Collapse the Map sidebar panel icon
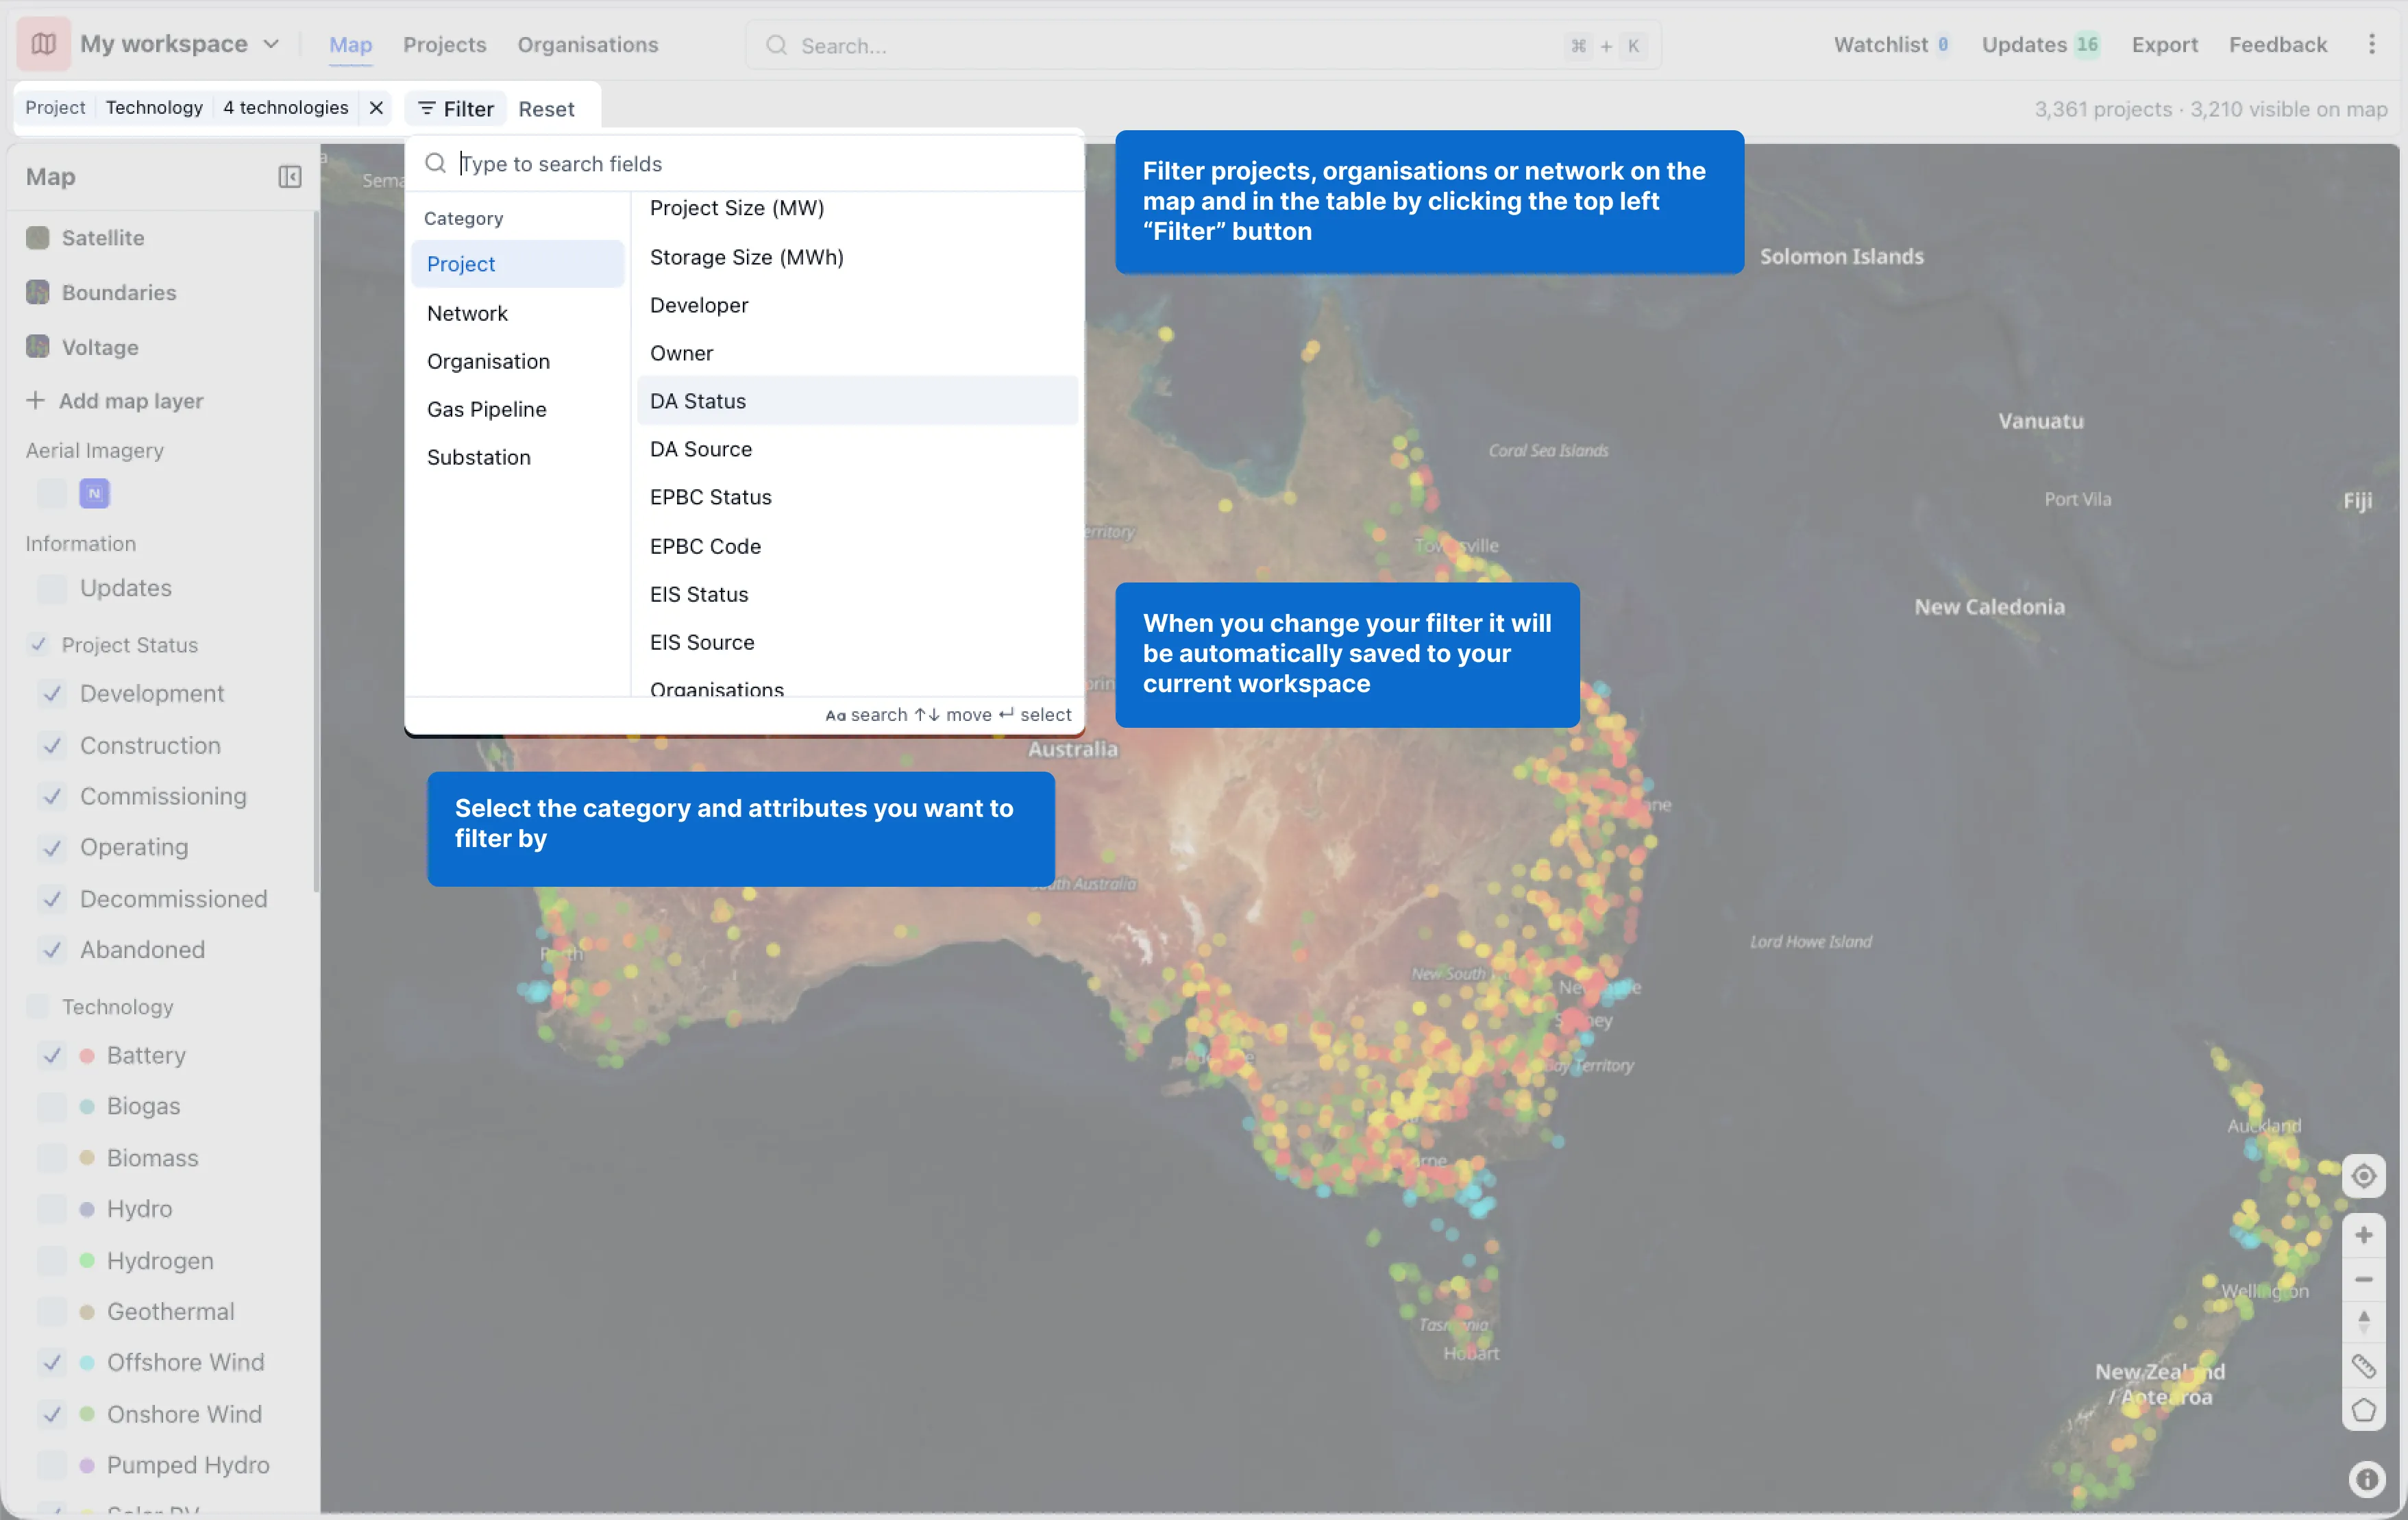2408x1520 pixels. pyautogui.click(x=289, y=177)
